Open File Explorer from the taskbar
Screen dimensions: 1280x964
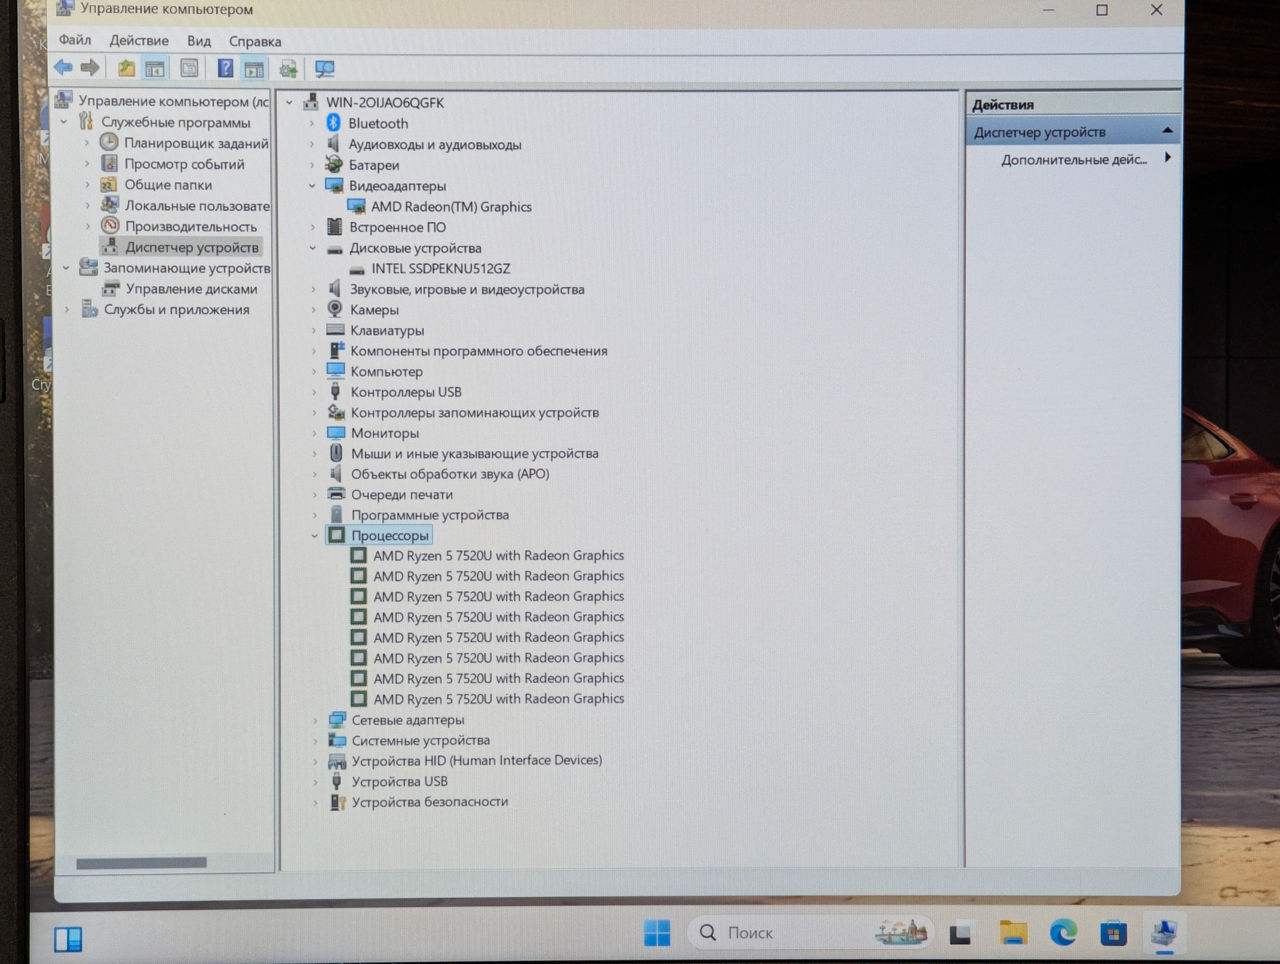[1013, 933]
